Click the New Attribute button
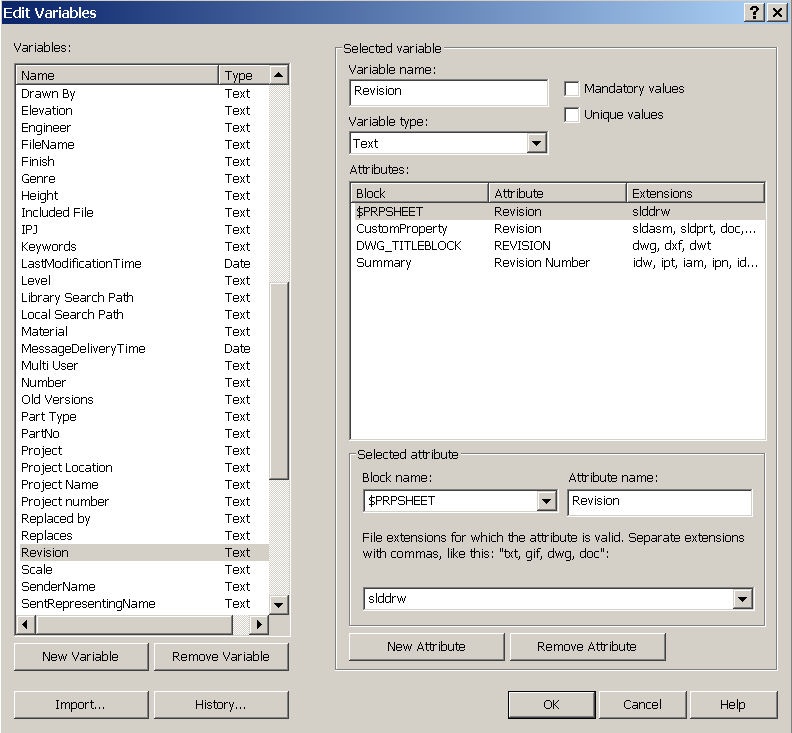Viewport: 792px width, 733px height. coord(426,647)
